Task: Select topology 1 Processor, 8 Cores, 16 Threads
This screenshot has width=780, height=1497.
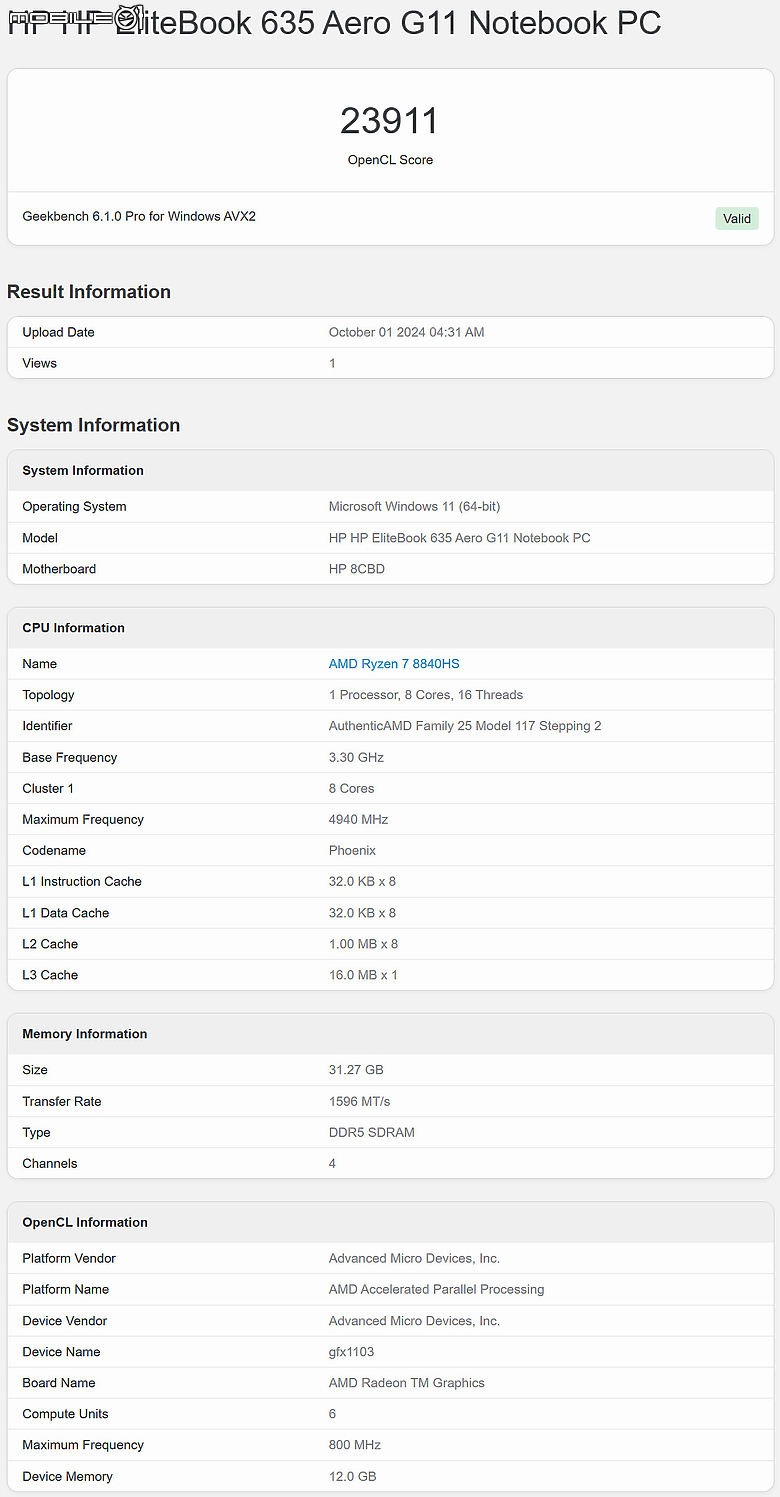Action: (426, 695)
